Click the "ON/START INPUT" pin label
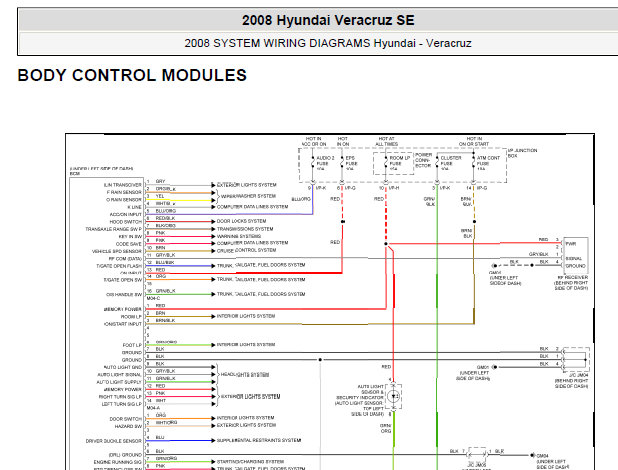The height and width of the screenshot is (470, 618). [x=123, y=324]
